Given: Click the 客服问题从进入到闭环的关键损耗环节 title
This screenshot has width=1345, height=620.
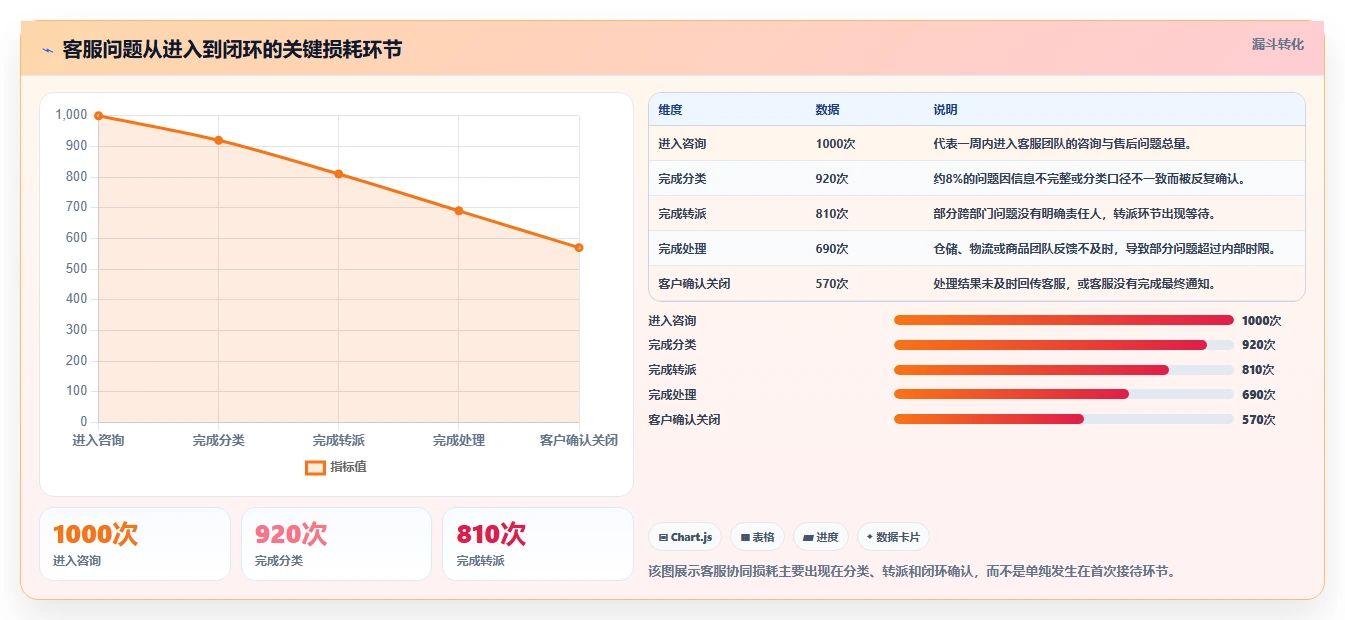Looking at the screenshot, I should pos(232,50).
